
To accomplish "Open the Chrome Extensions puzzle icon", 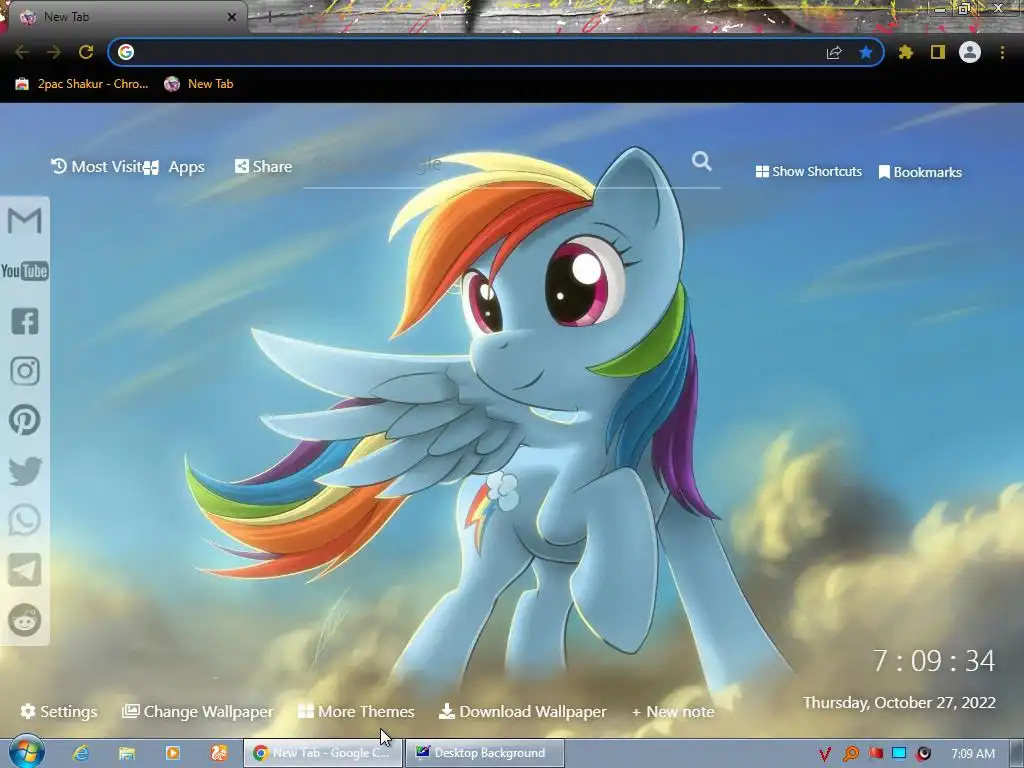I will [906, 52].
